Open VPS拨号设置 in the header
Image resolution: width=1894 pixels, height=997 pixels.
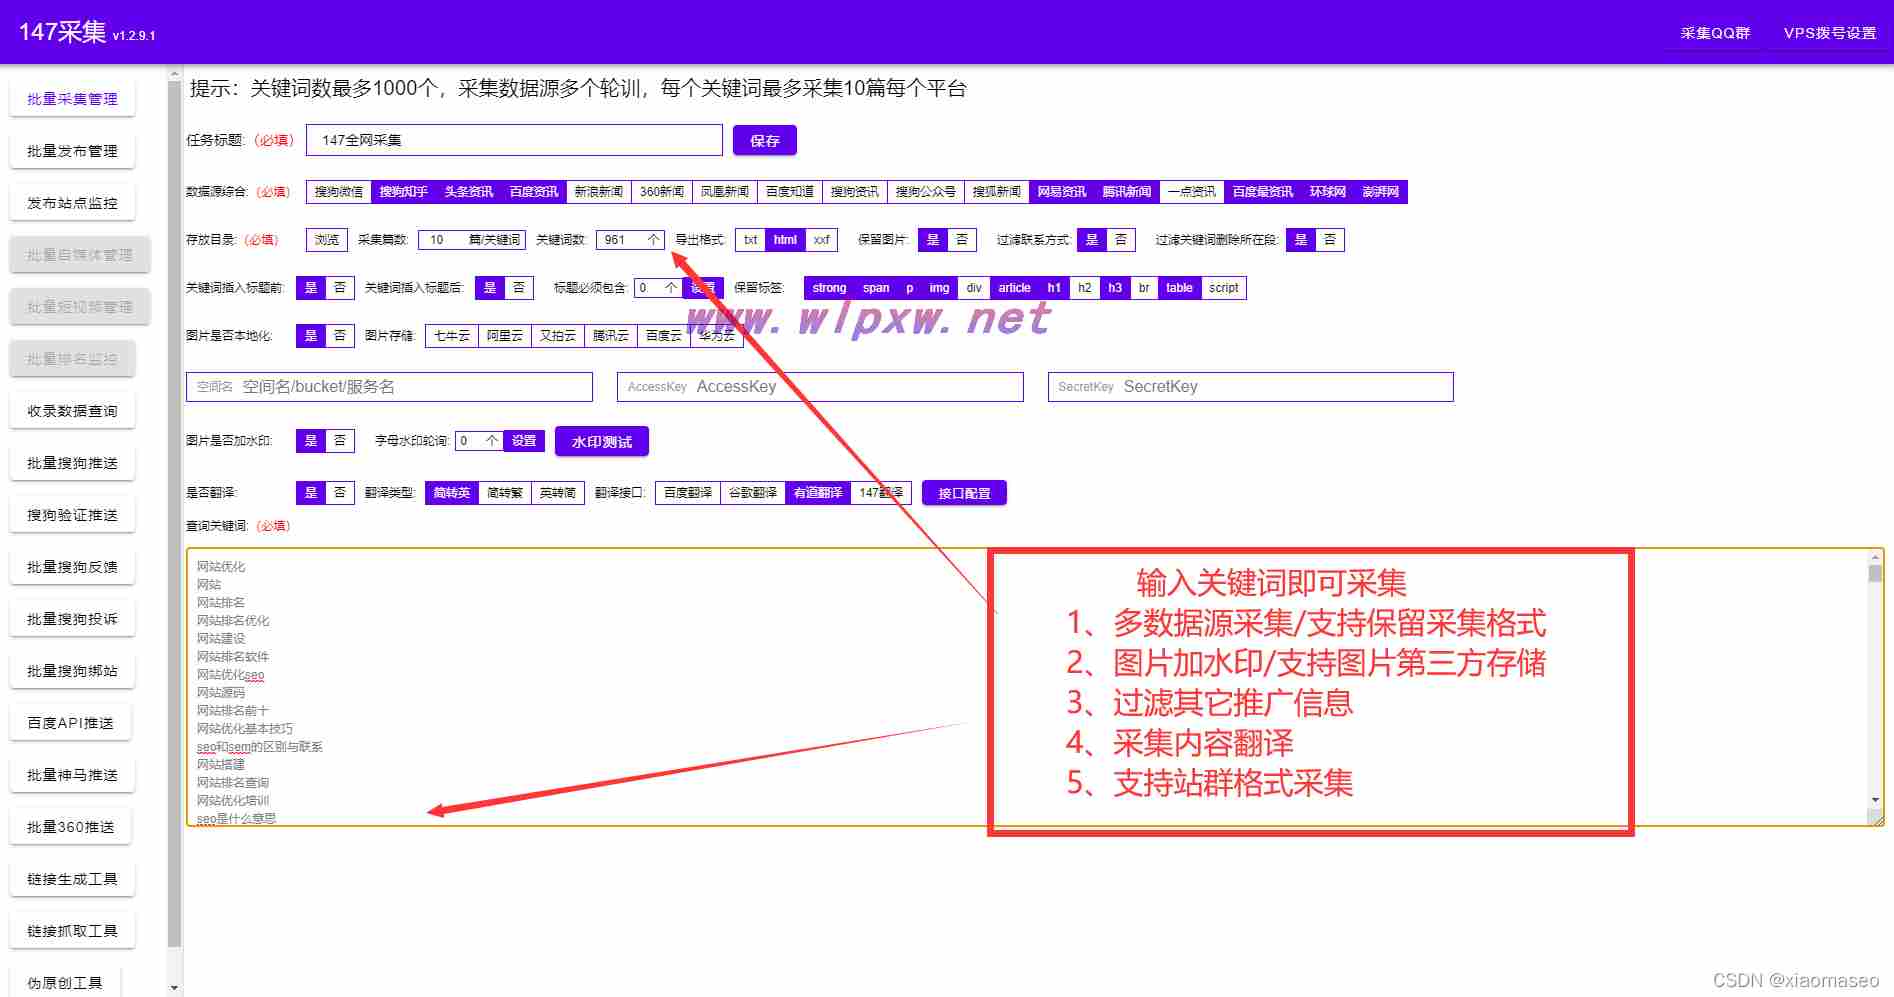[1829, 33]
